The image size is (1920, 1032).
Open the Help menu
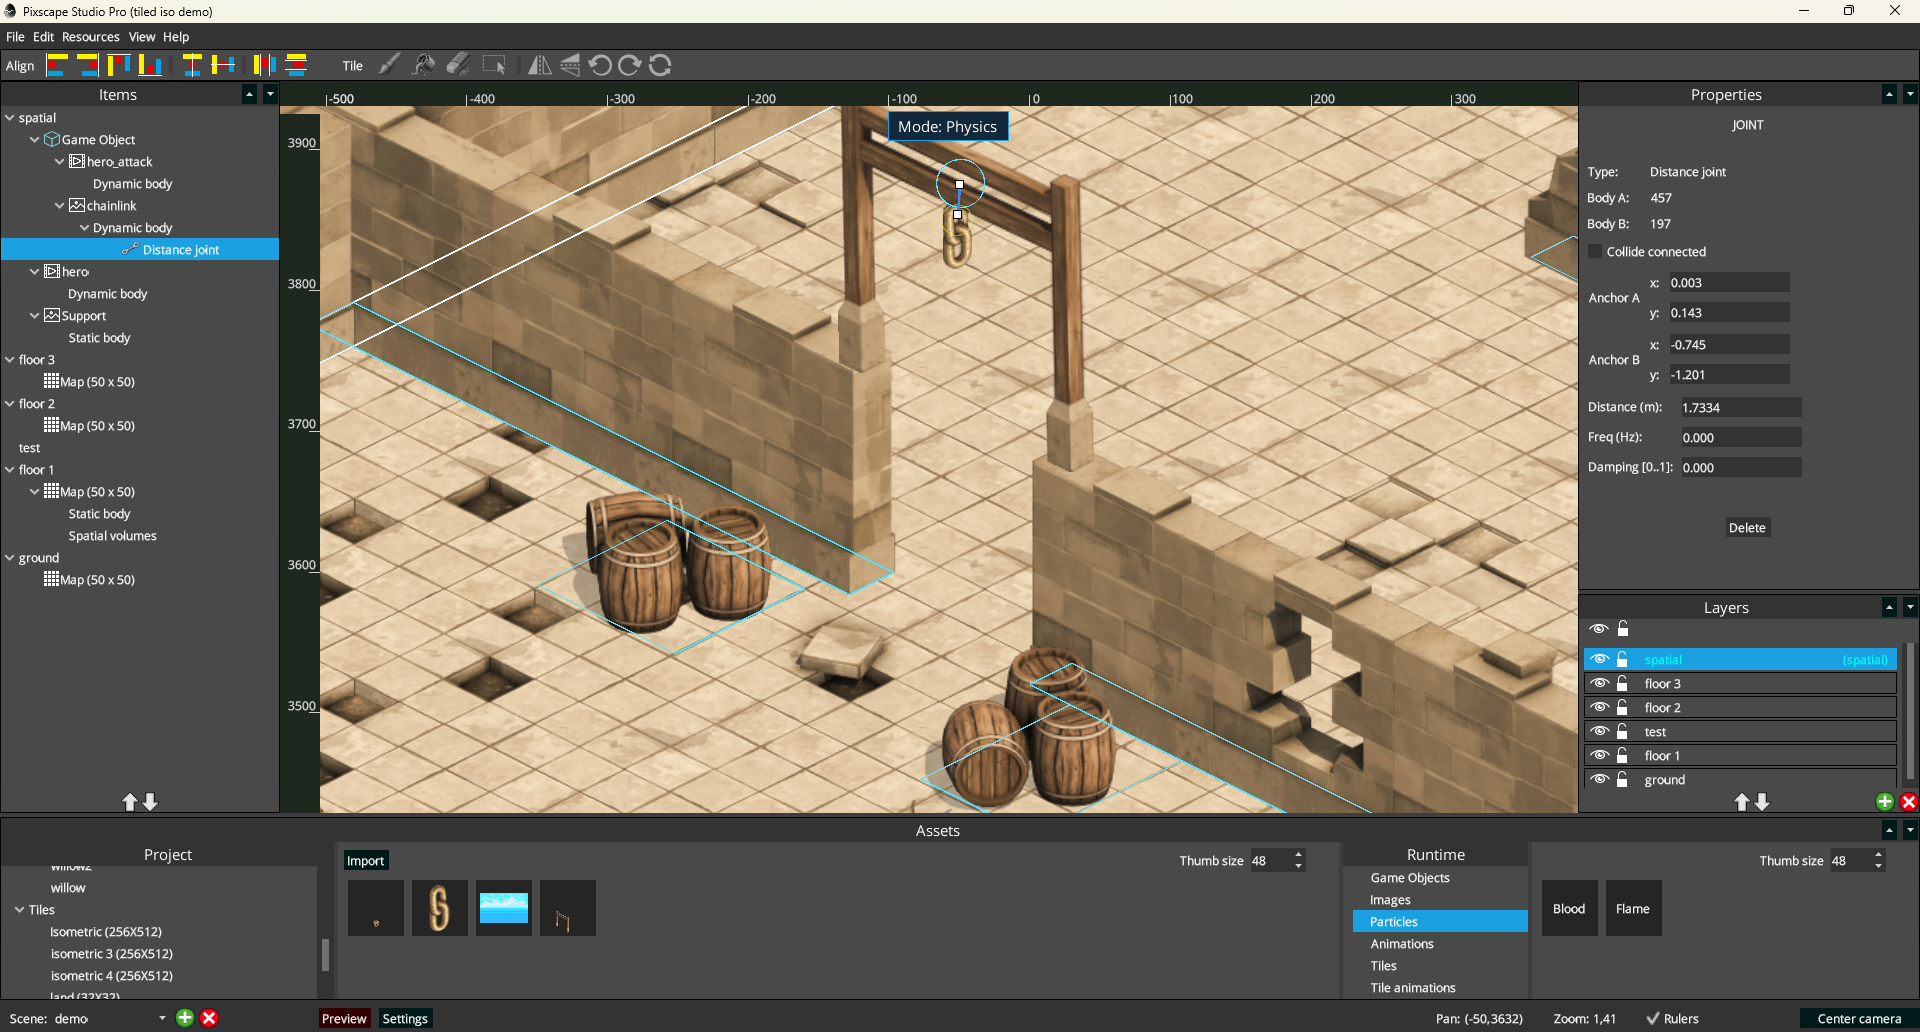pos(176,37)
